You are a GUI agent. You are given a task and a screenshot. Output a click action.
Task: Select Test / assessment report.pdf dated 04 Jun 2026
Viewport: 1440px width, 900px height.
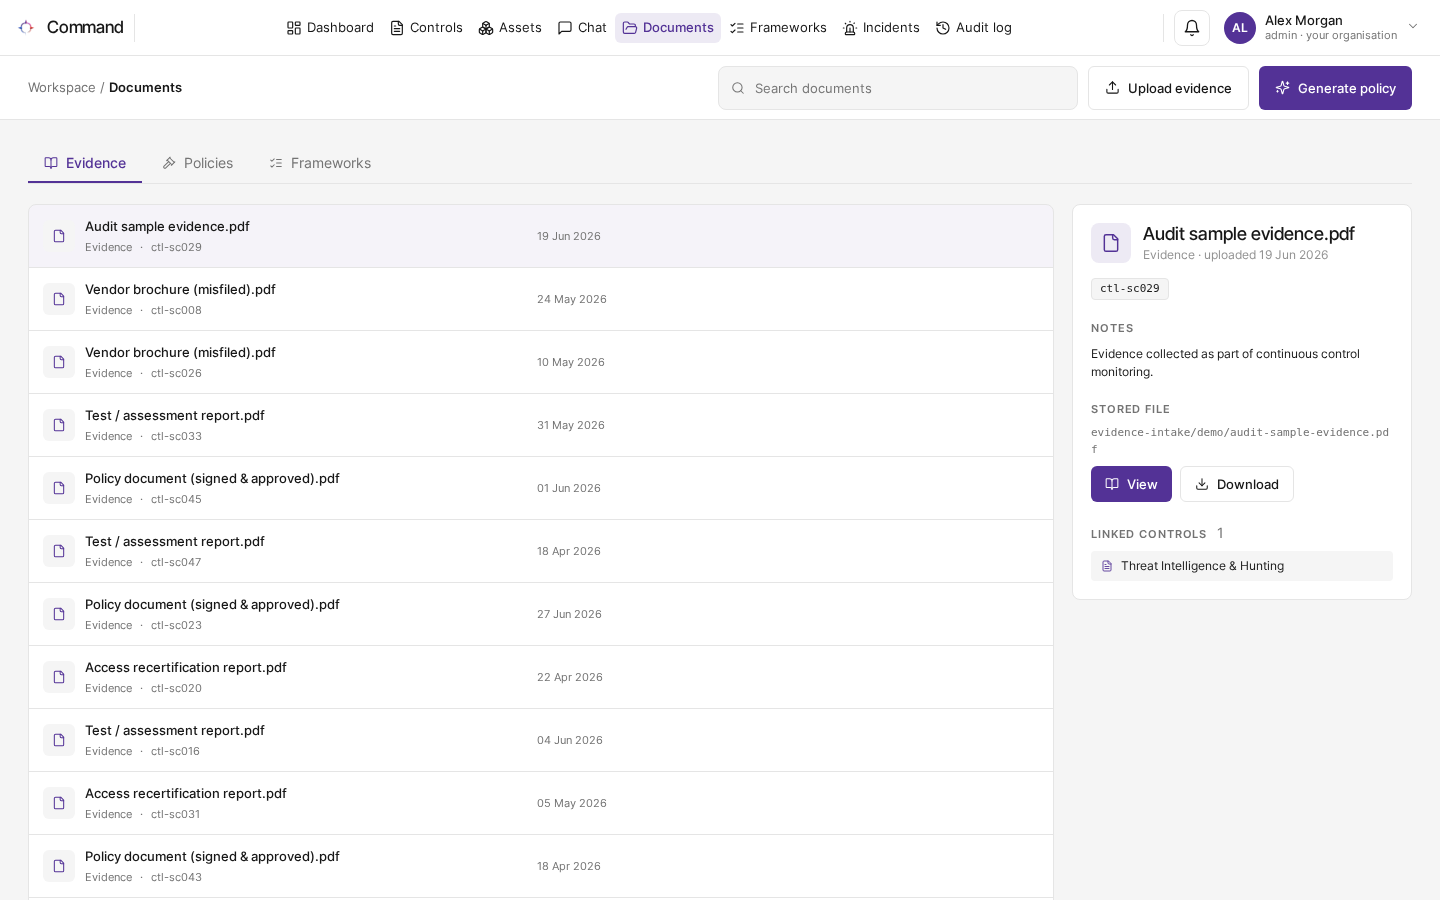point(541,740)
